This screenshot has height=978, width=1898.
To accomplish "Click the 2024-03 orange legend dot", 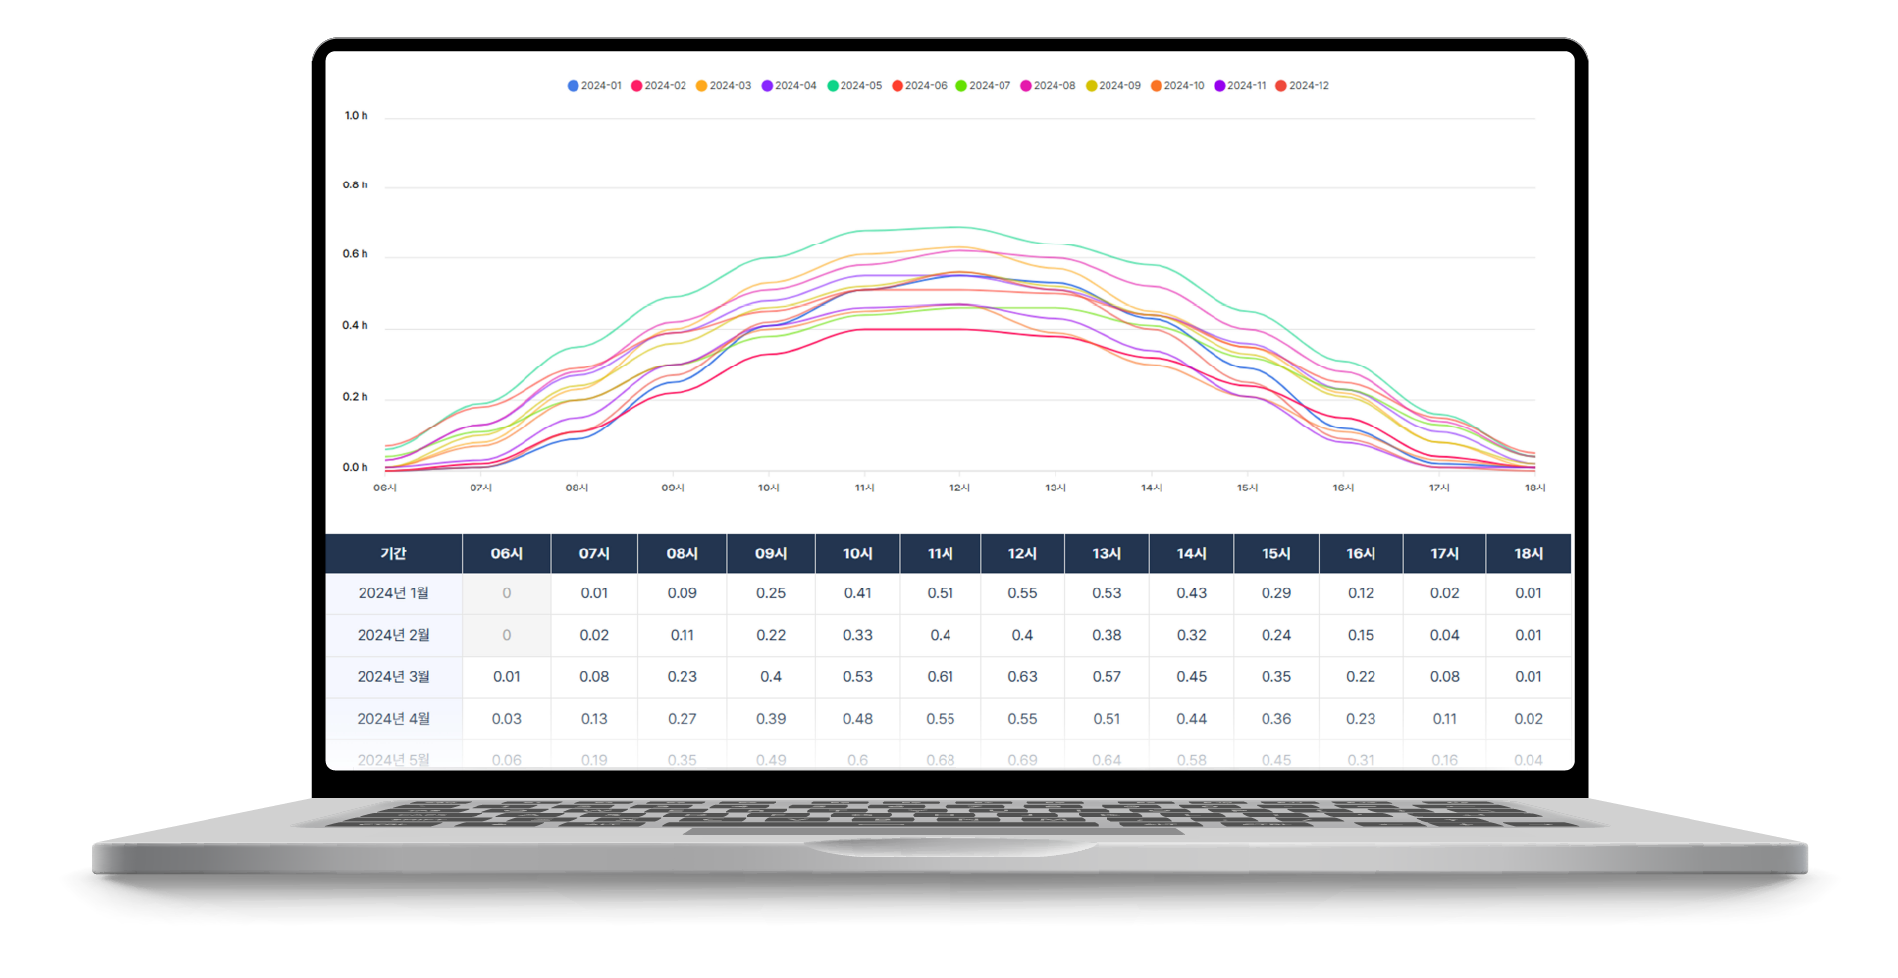I will click(x=701, y=86).
